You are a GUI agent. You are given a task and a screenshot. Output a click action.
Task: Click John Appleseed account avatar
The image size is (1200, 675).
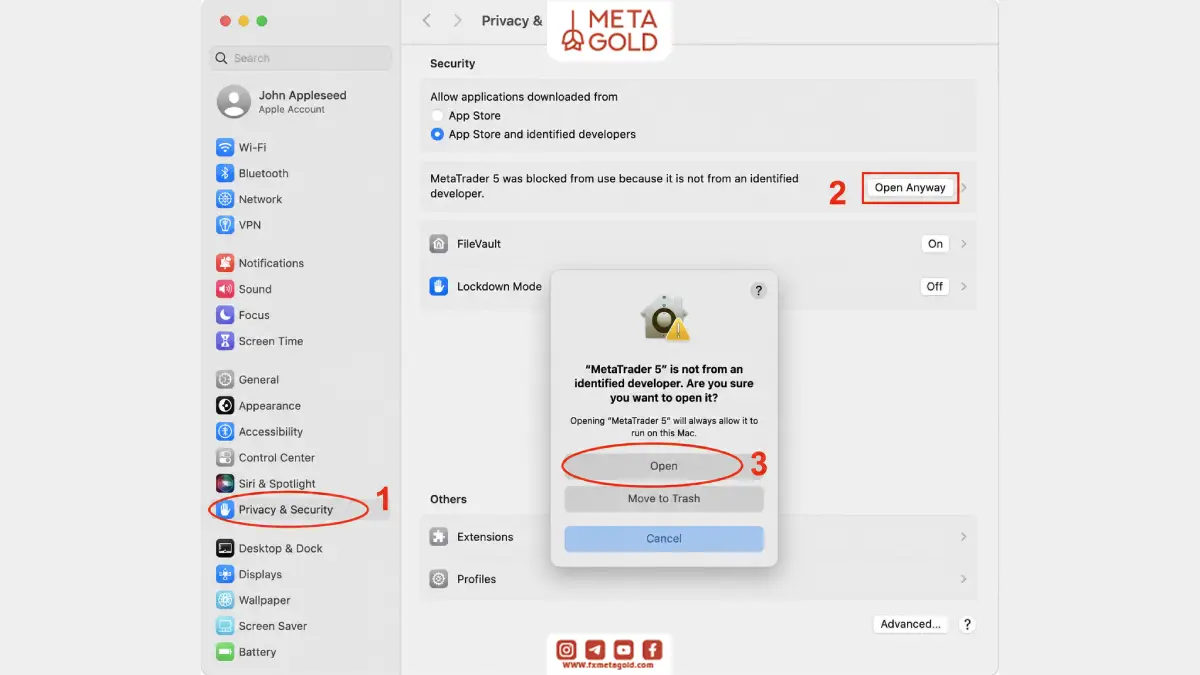[x=234, y=101]
